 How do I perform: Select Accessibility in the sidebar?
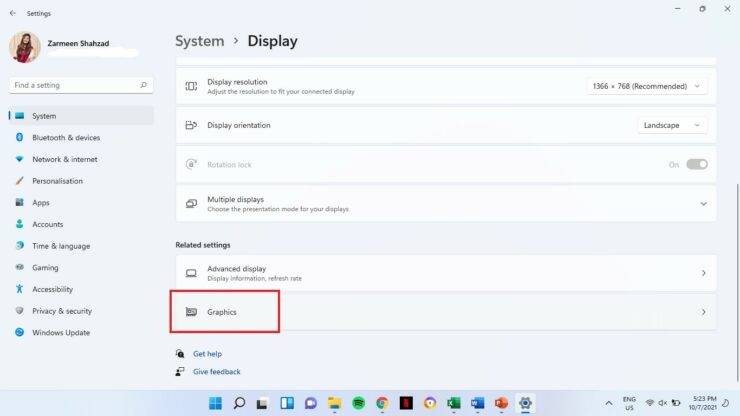coord(52,289)
